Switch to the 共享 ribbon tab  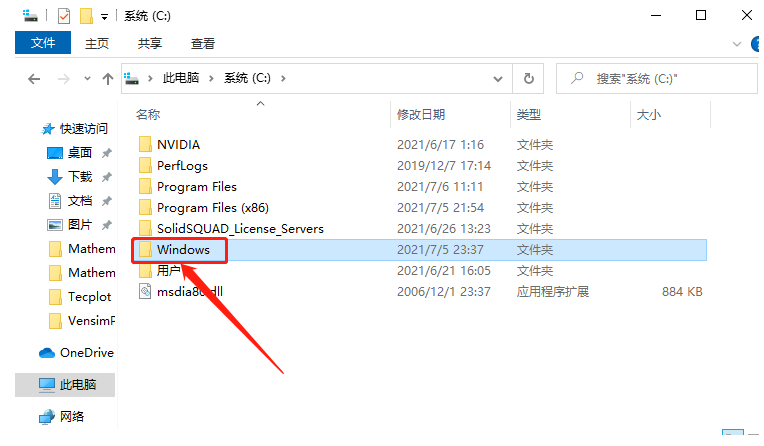pos(150,43)
